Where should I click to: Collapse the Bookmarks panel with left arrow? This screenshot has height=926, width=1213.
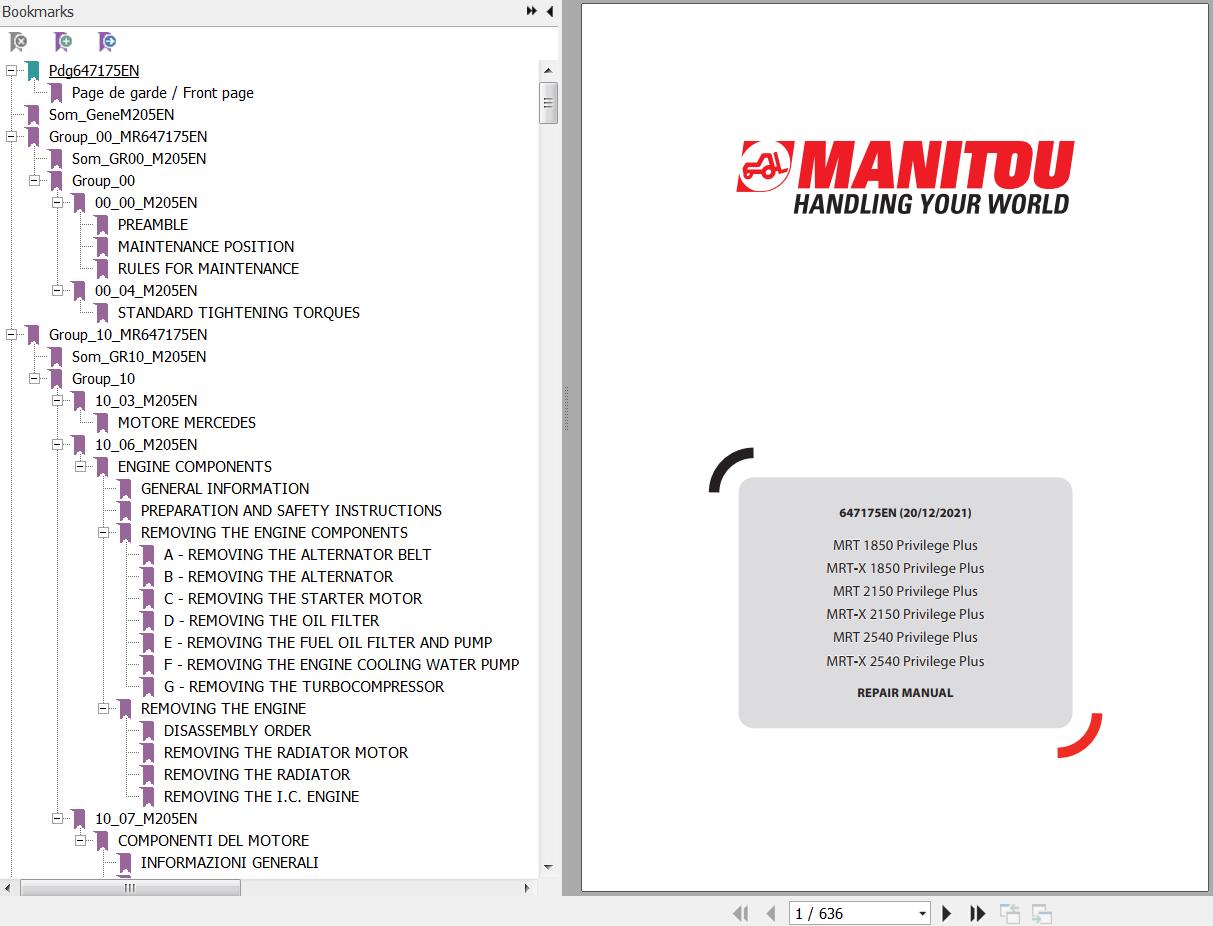(x=549, y=11)
